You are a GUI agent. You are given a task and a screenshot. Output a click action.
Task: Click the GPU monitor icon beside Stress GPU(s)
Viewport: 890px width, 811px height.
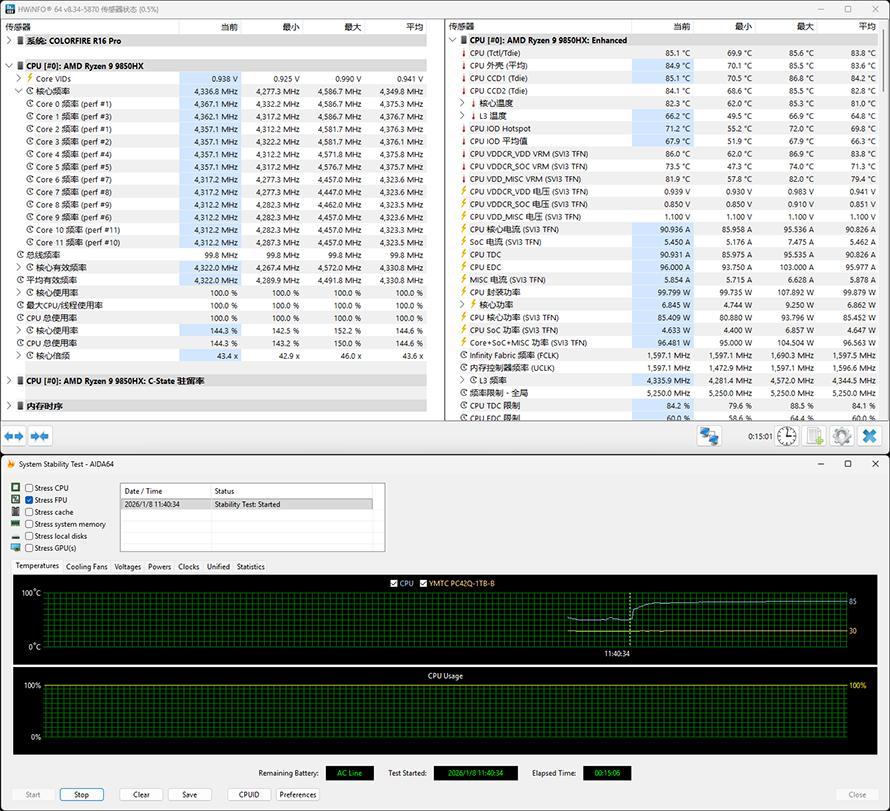point(15,548)
